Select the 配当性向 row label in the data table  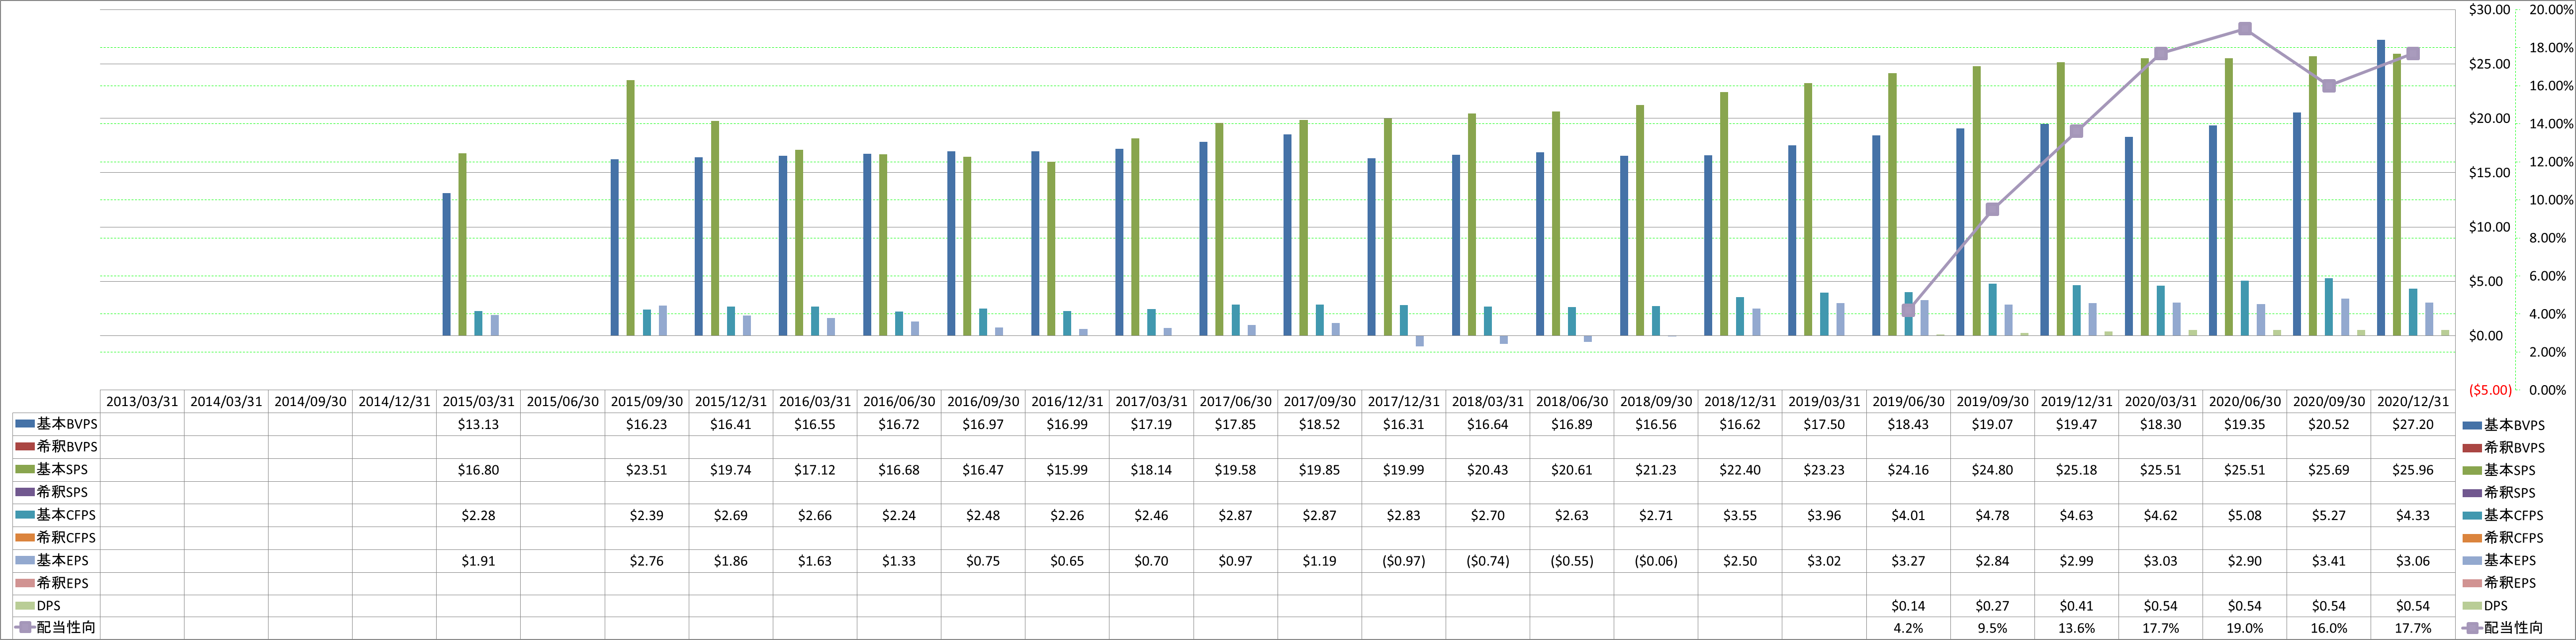[66, 628]
